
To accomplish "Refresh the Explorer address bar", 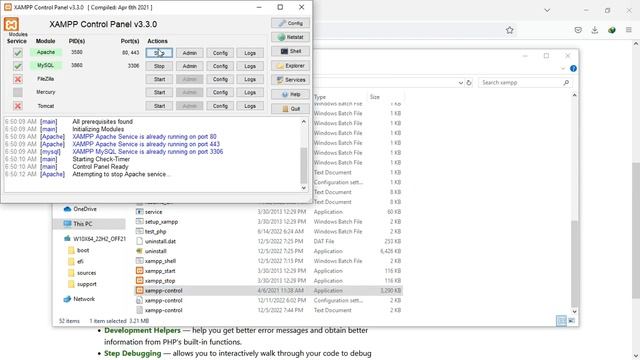I will coord(469,82).
